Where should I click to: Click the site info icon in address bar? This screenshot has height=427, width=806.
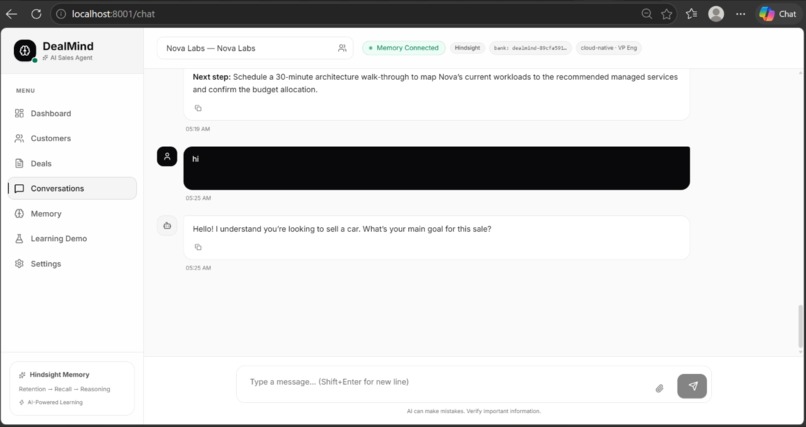point(61,14)
